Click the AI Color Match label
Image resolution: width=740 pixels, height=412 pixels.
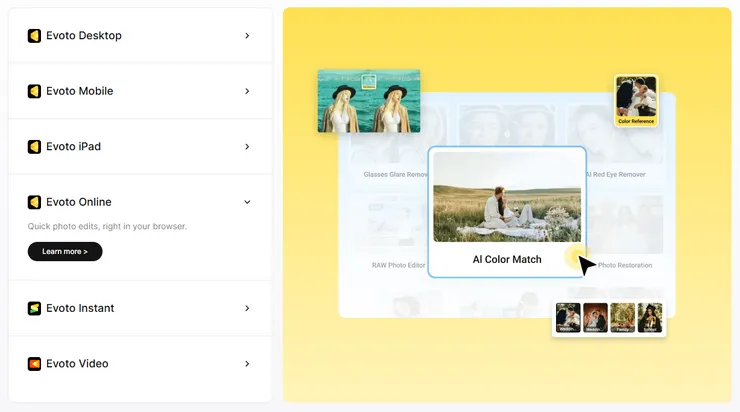click(x=507, y=260)
